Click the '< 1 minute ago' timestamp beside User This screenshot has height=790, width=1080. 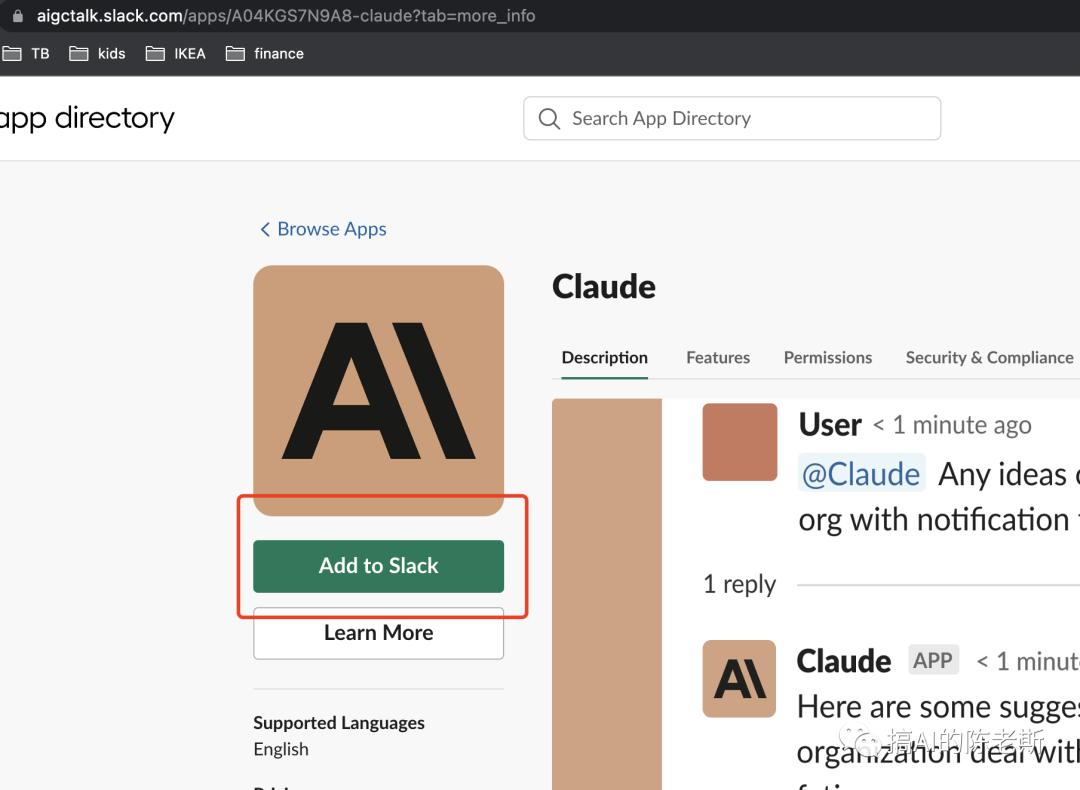click(952, 425)
